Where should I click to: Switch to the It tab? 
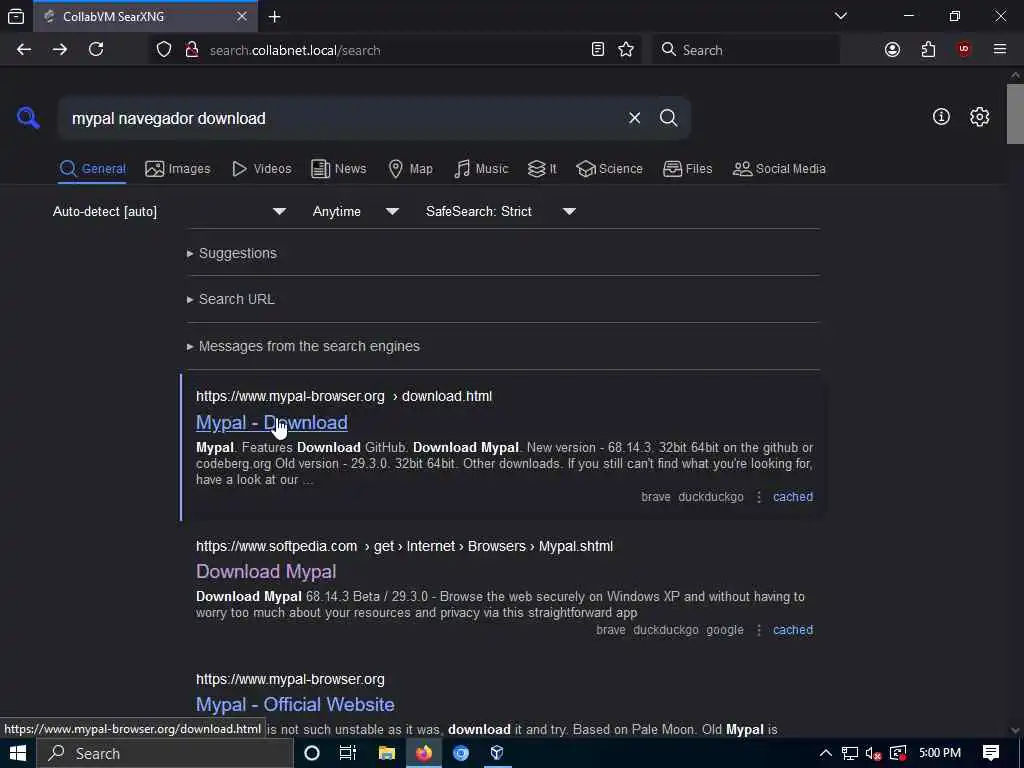(542, 168)
